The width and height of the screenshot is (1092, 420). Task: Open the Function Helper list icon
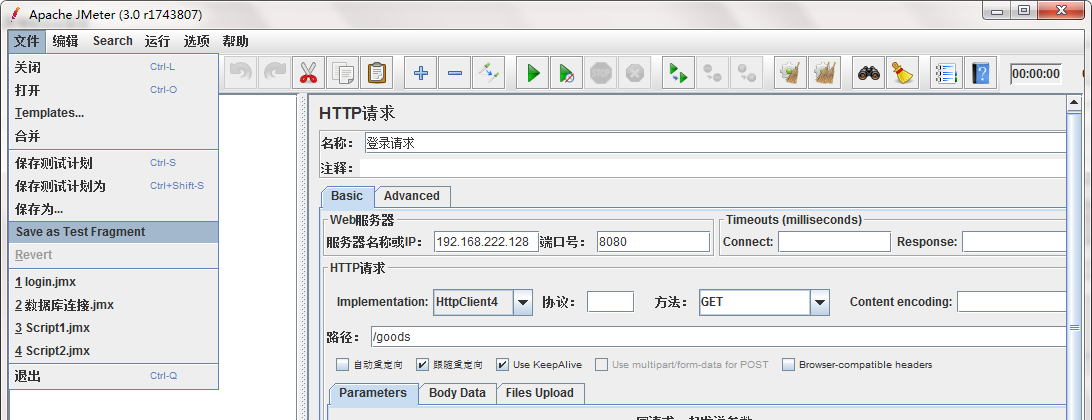pyautogui.click(x=946, y=72)
